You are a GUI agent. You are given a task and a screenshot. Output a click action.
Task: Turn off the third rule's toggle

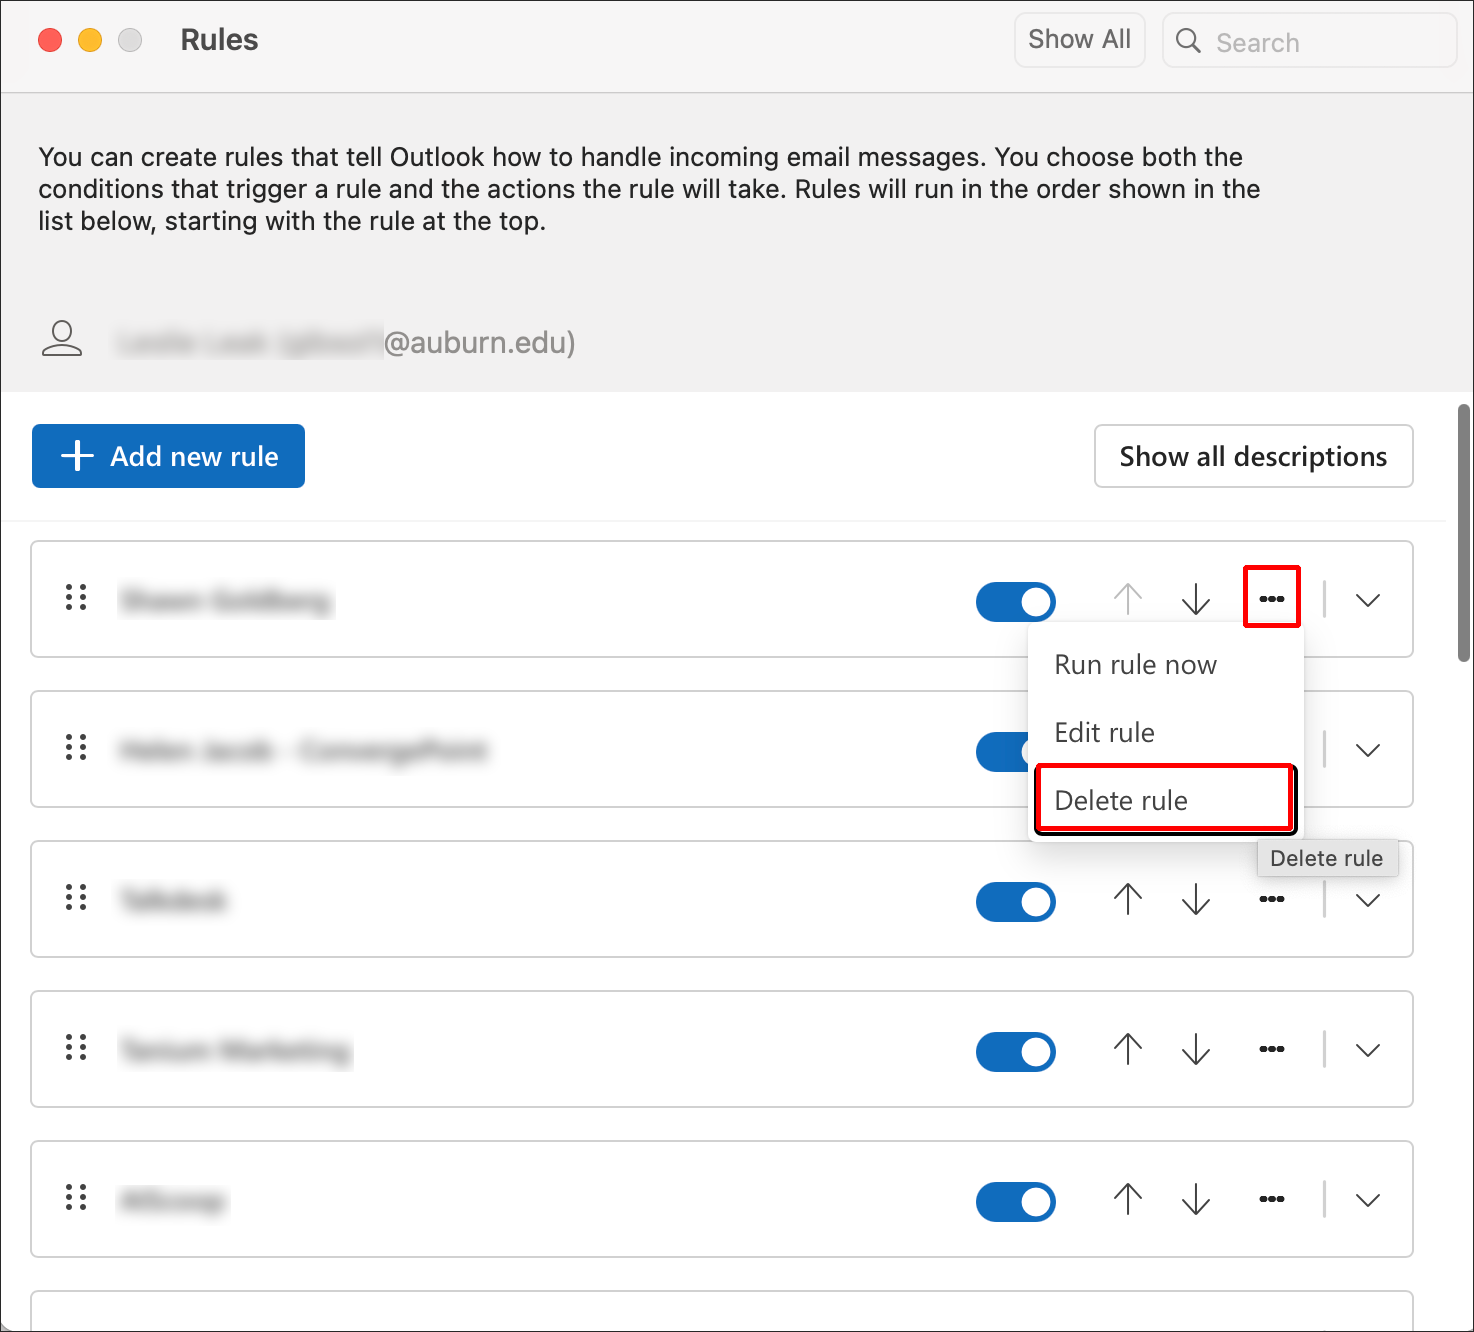[x=1015, y=901]
